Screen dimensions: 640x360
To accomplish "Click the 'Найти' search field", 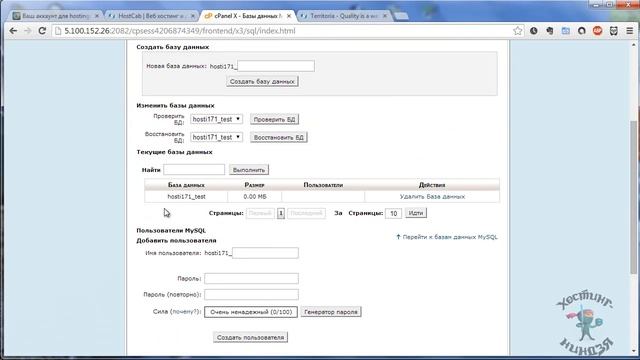I will click(194, 169).
